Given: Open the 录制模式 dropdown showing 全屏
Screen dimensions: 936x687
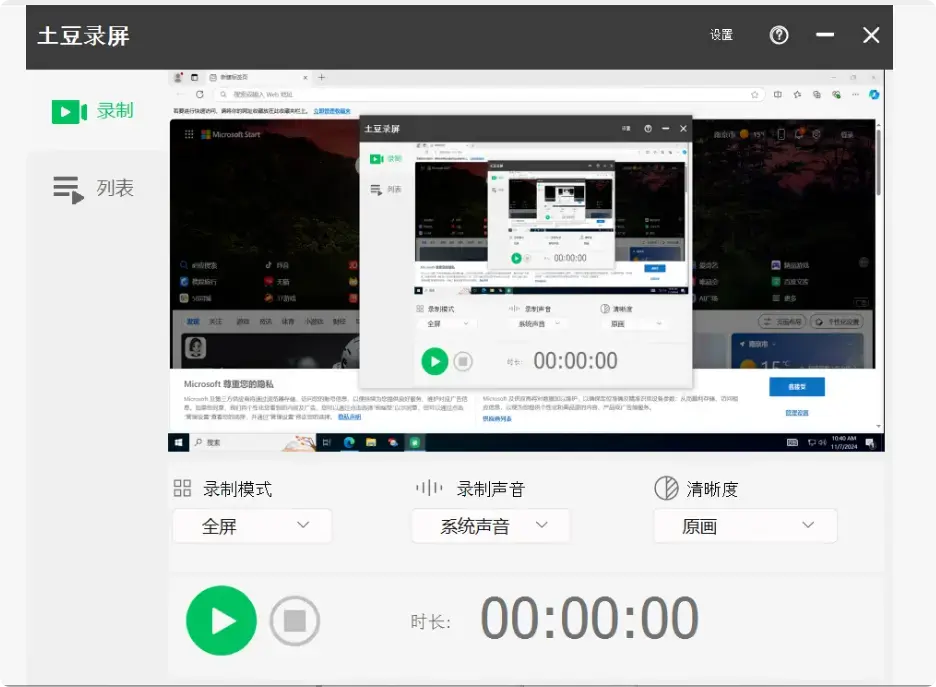Looking at the screenshot, I should click(251, 525).
